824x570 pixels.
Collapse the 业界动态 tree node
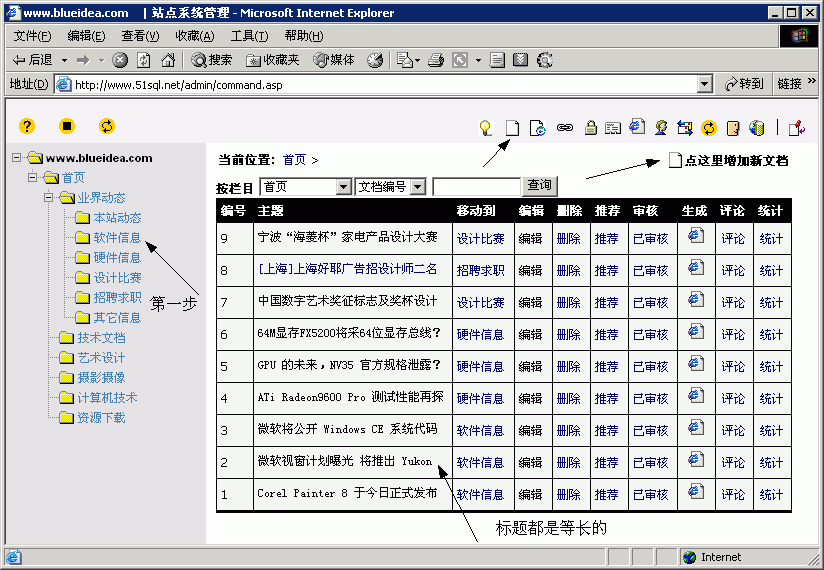coord(48,198)
